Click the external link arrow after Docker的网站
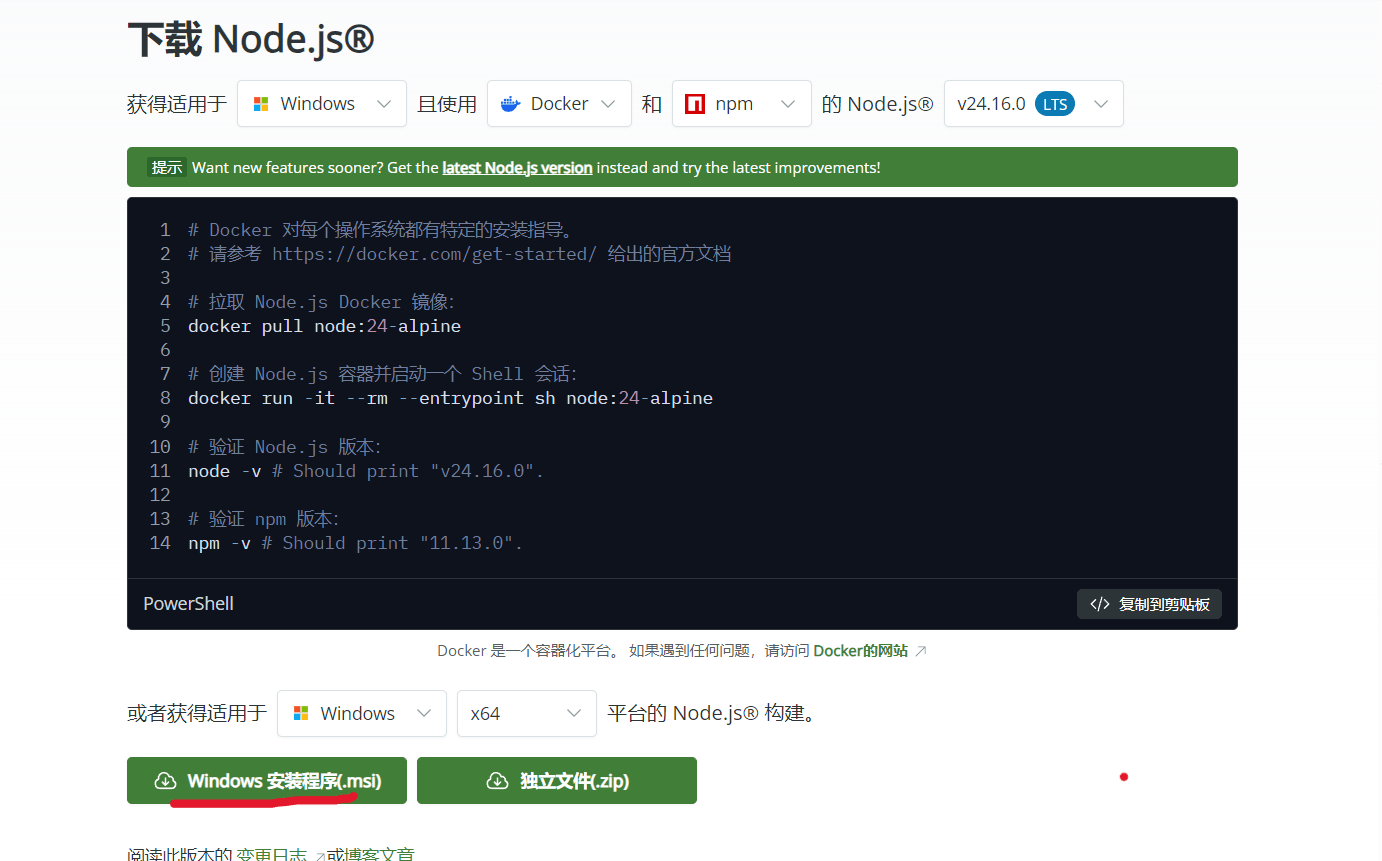Viewport: 1382px width, 861px height. 921,651
